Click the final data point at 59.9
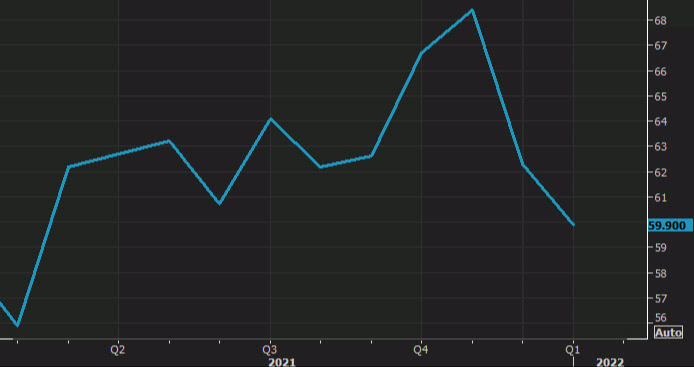The image size is (694, 367). (574, 225)
